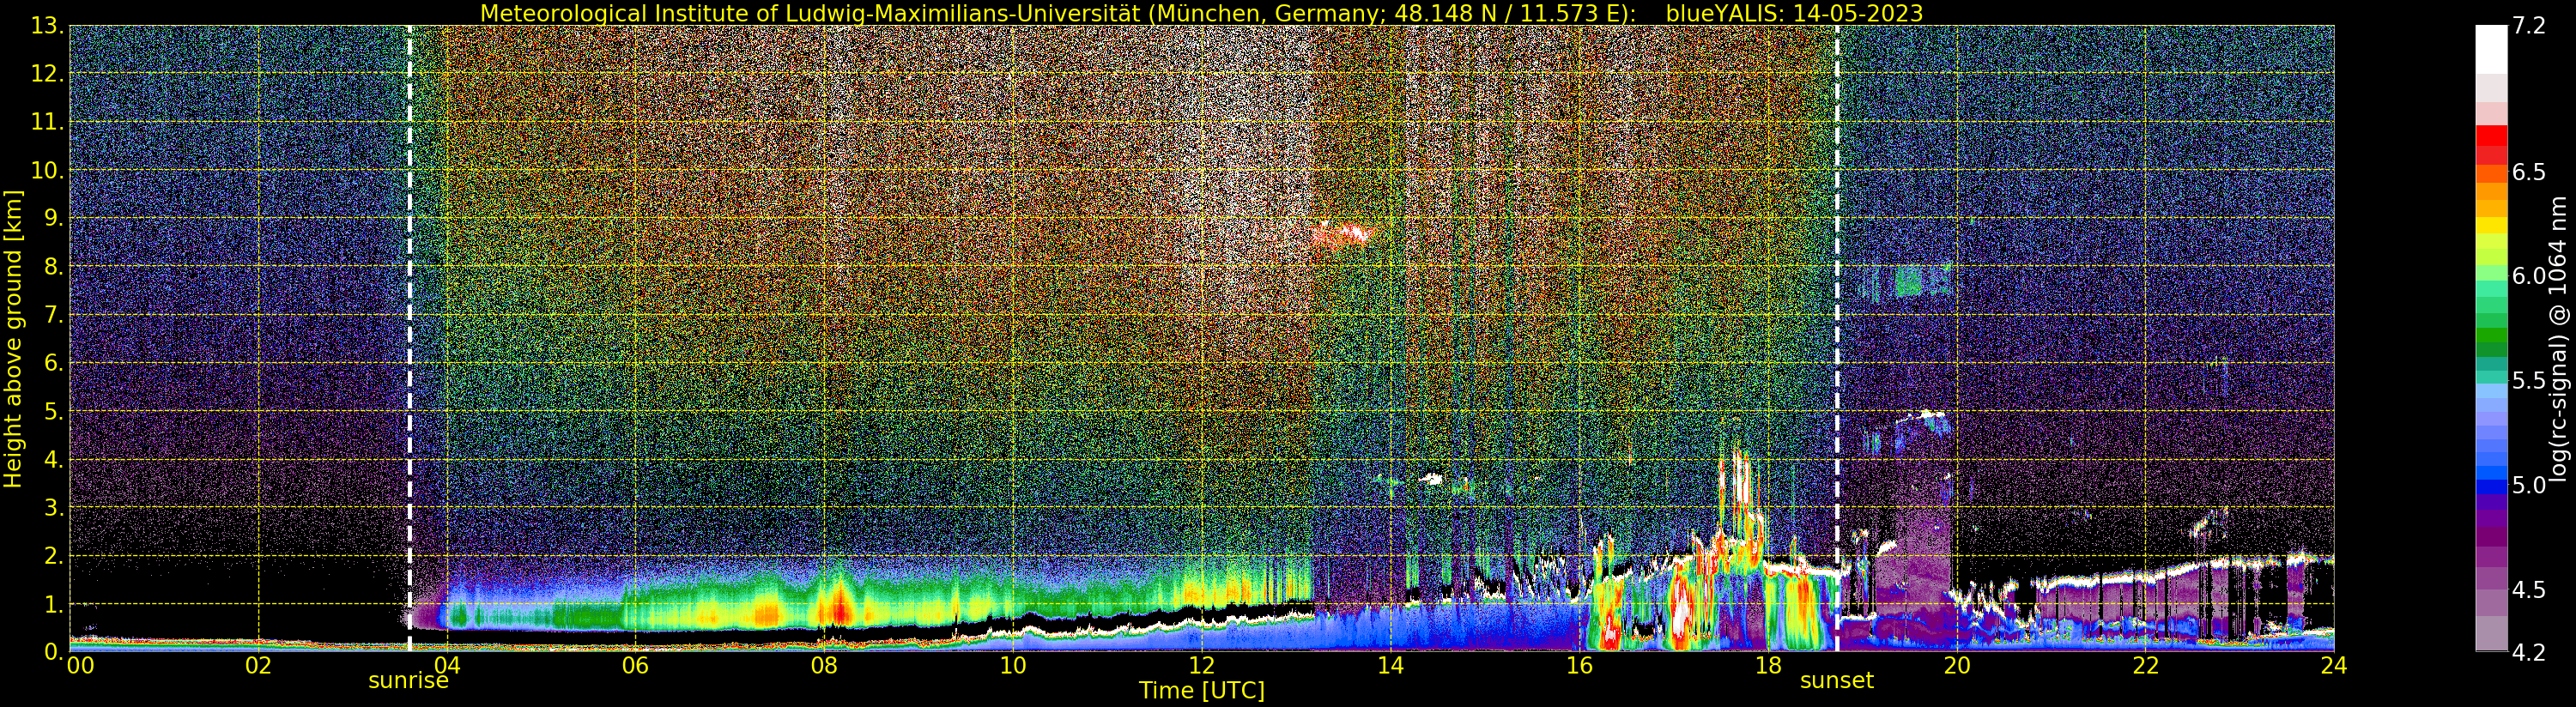Click the 'Height above ground [km]' axis label
Viewport: 2576px width, 707px height.
(x=13, y=339)
